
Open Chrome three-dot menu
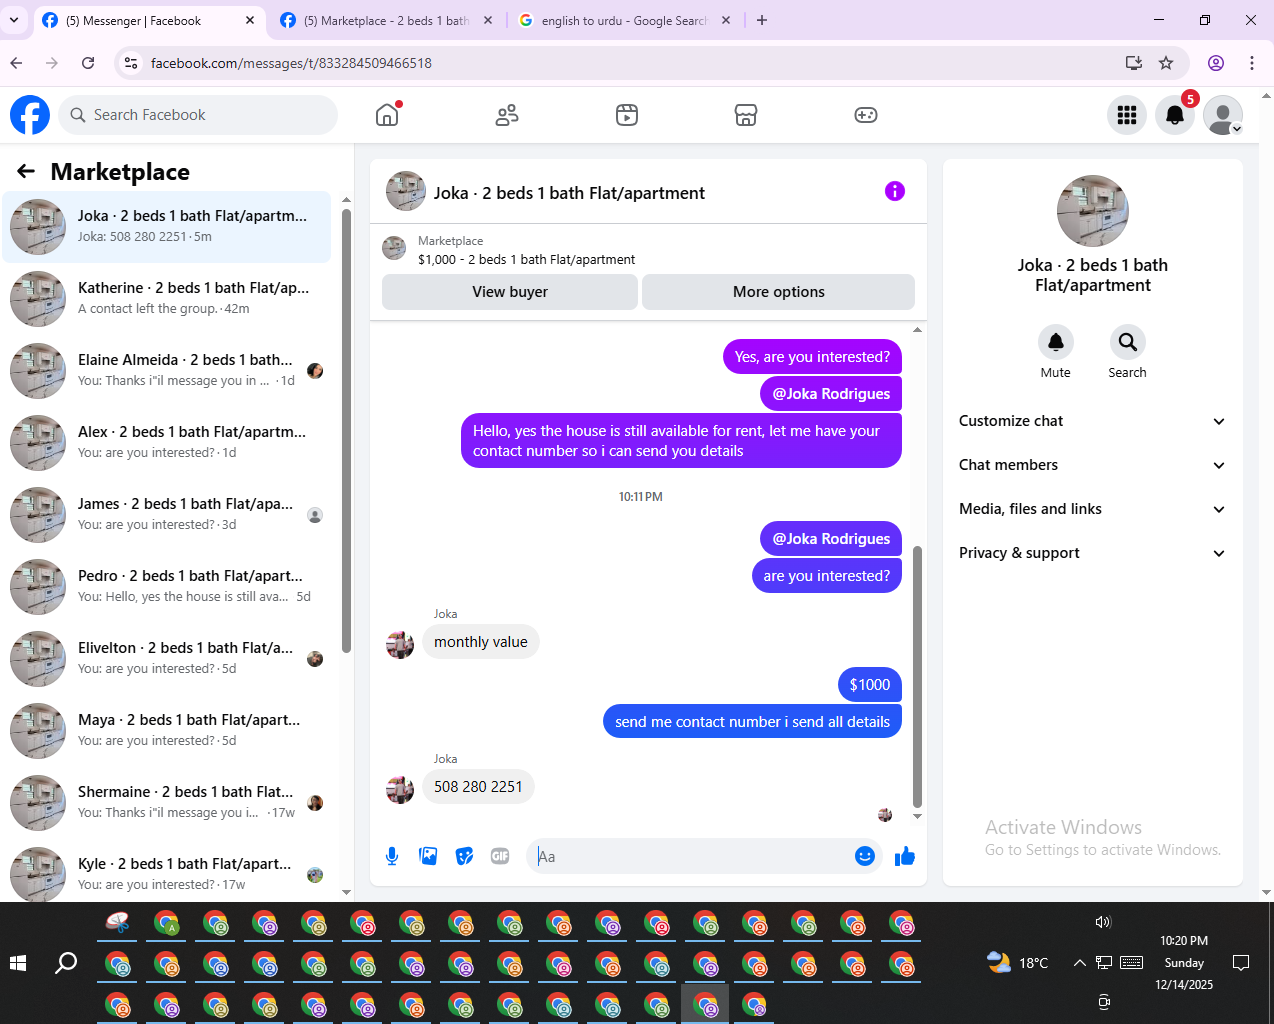pos(1252,63)
